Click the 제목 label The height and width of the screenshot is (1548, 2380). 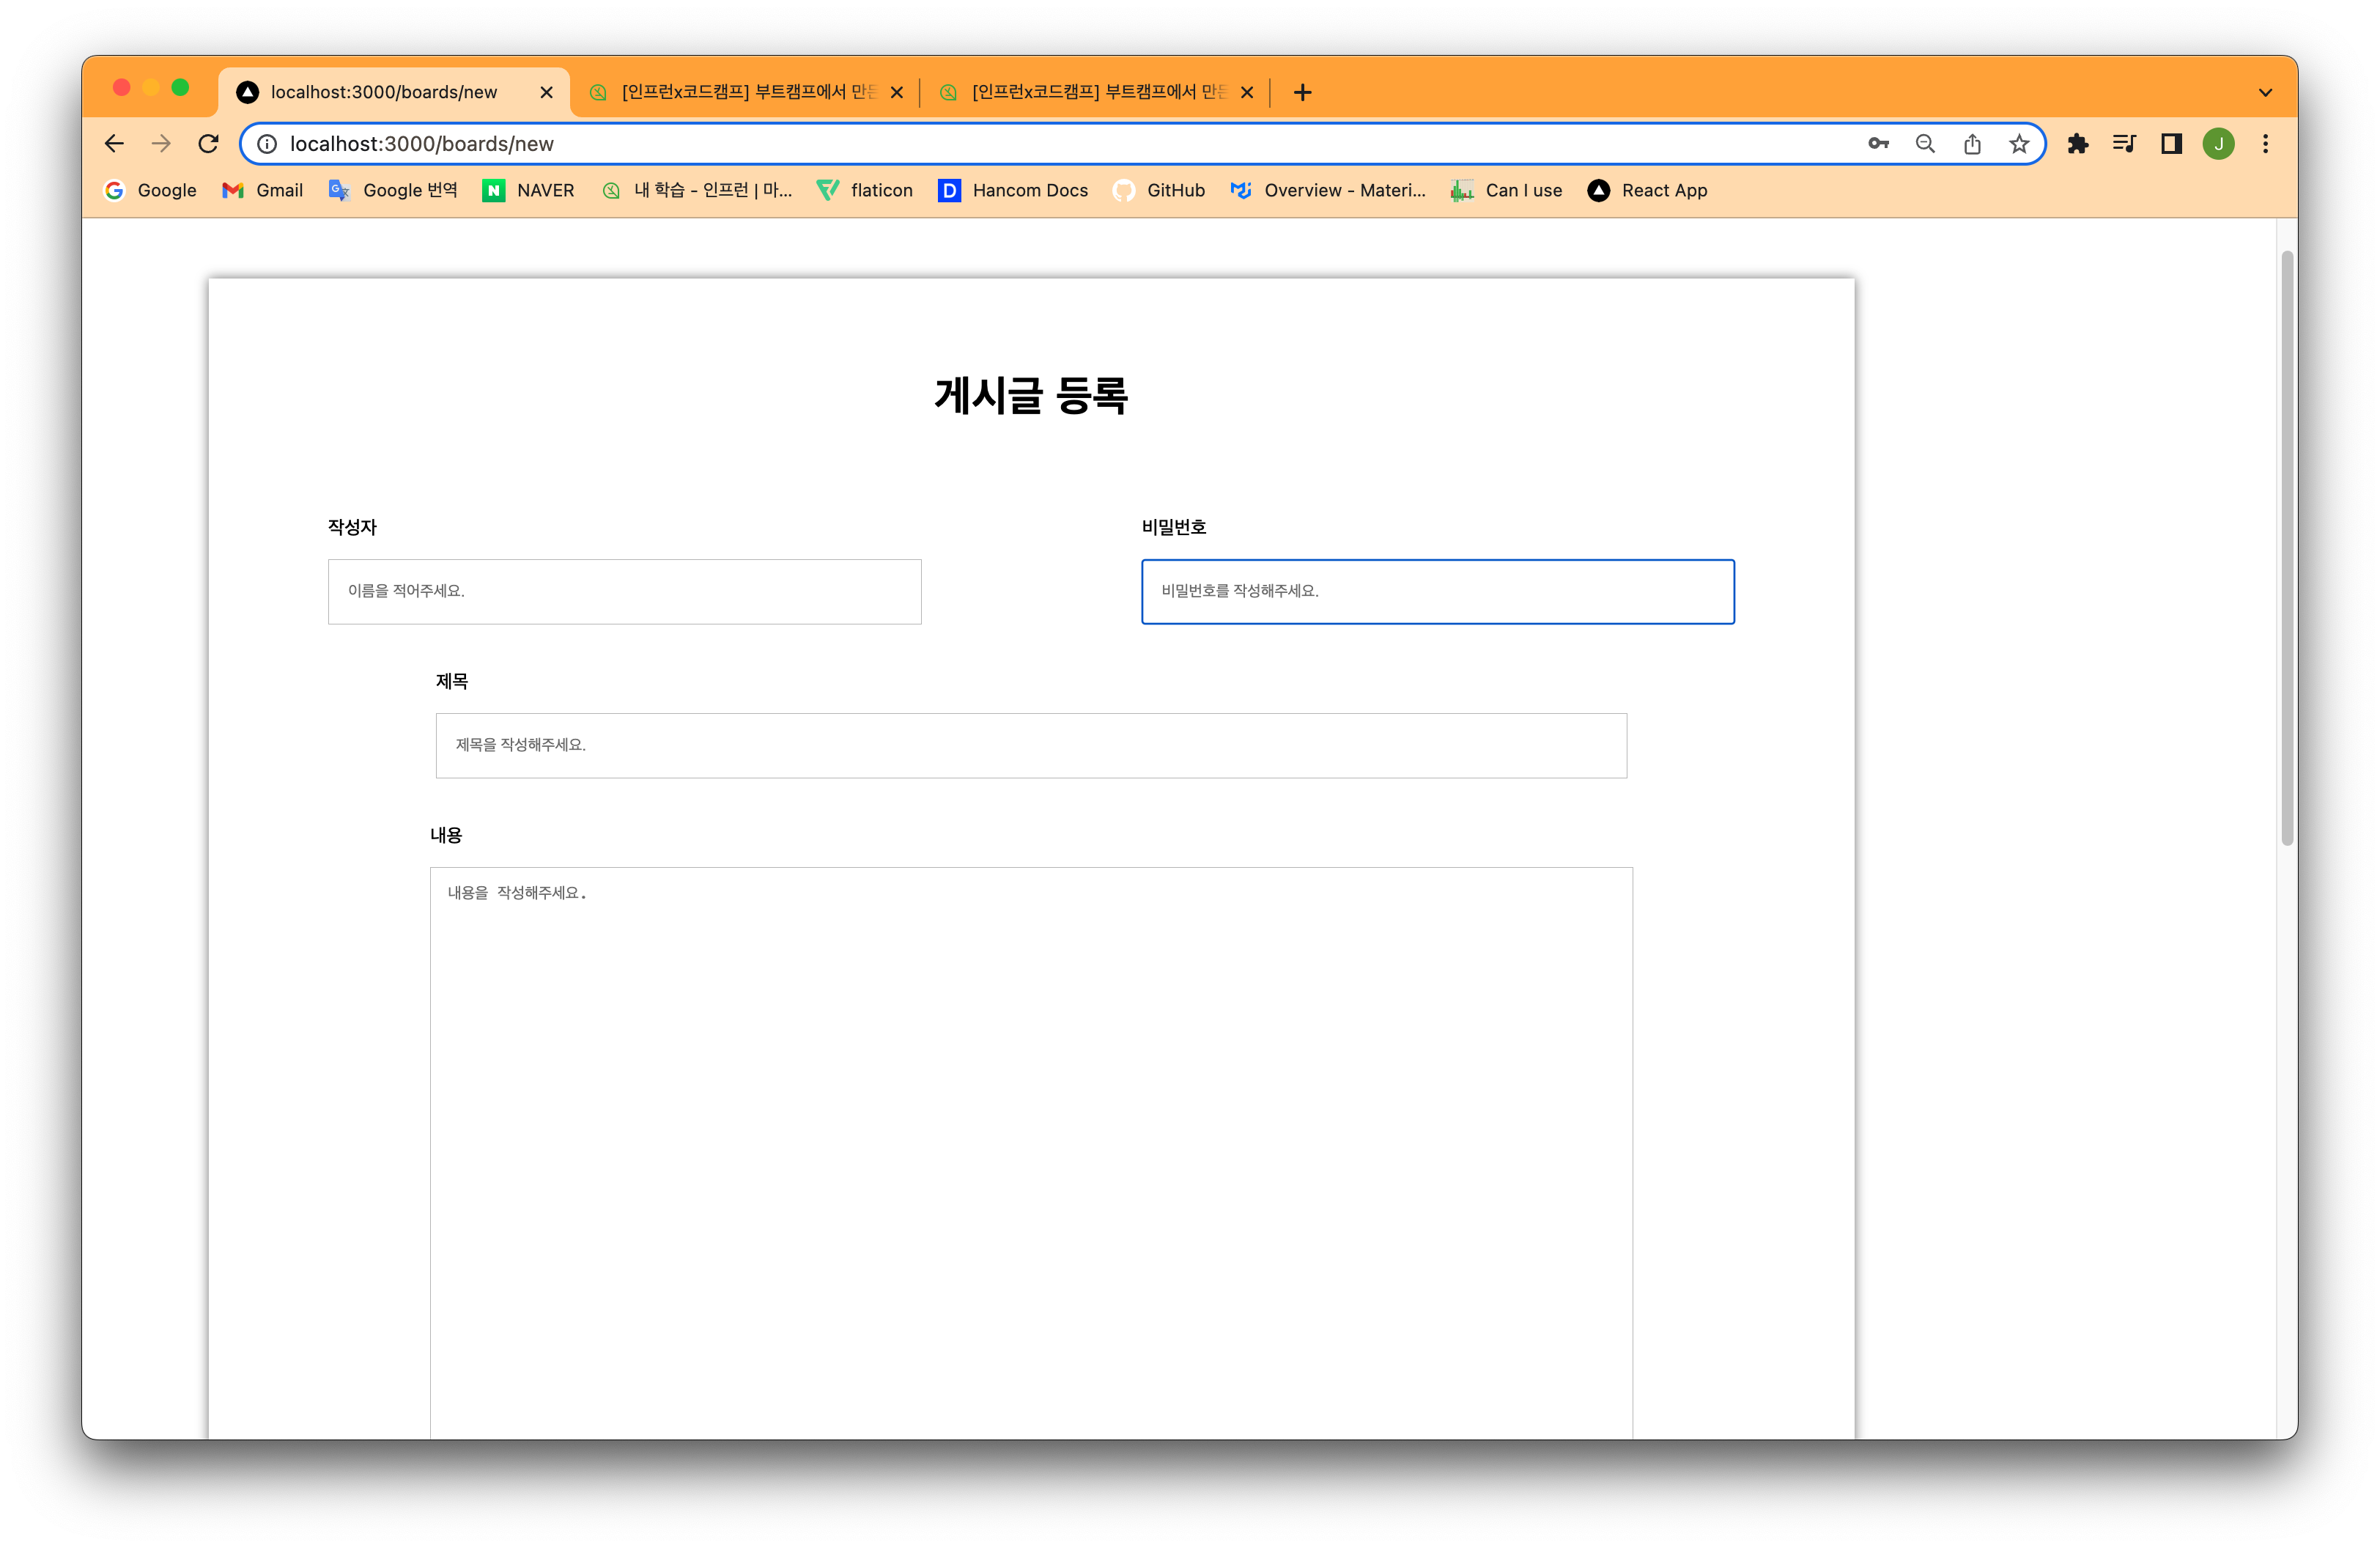pos(452,681)
